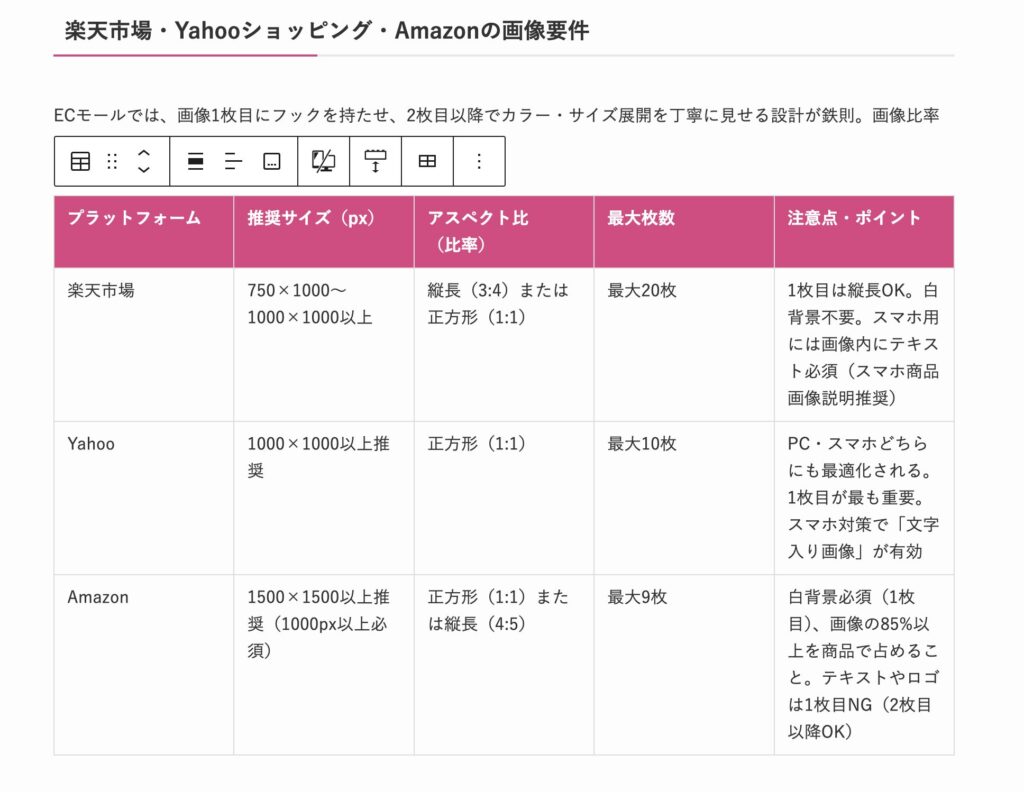Select header cell 注意点・ポイント

coord(864,232)
